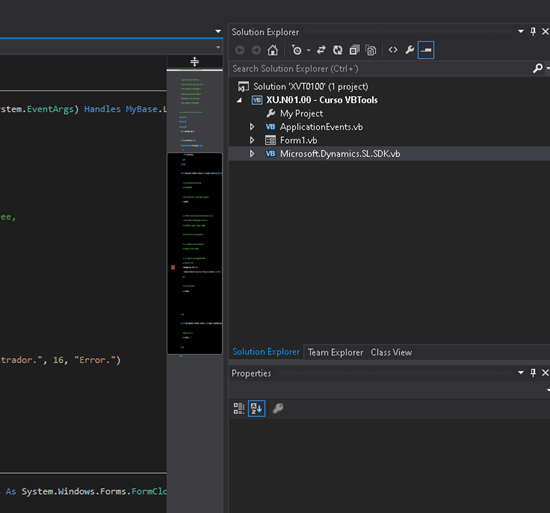The width and height of the screenshot is (550, 513).
Task: Expand Form1.vb node
Action: tap(252, 140)
